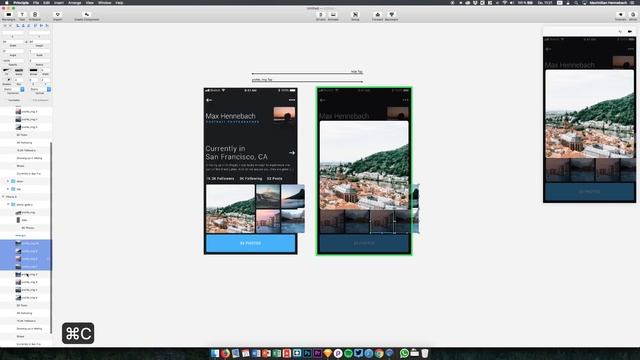Click the Feedback toolbar icon

(x=620, y=15)
